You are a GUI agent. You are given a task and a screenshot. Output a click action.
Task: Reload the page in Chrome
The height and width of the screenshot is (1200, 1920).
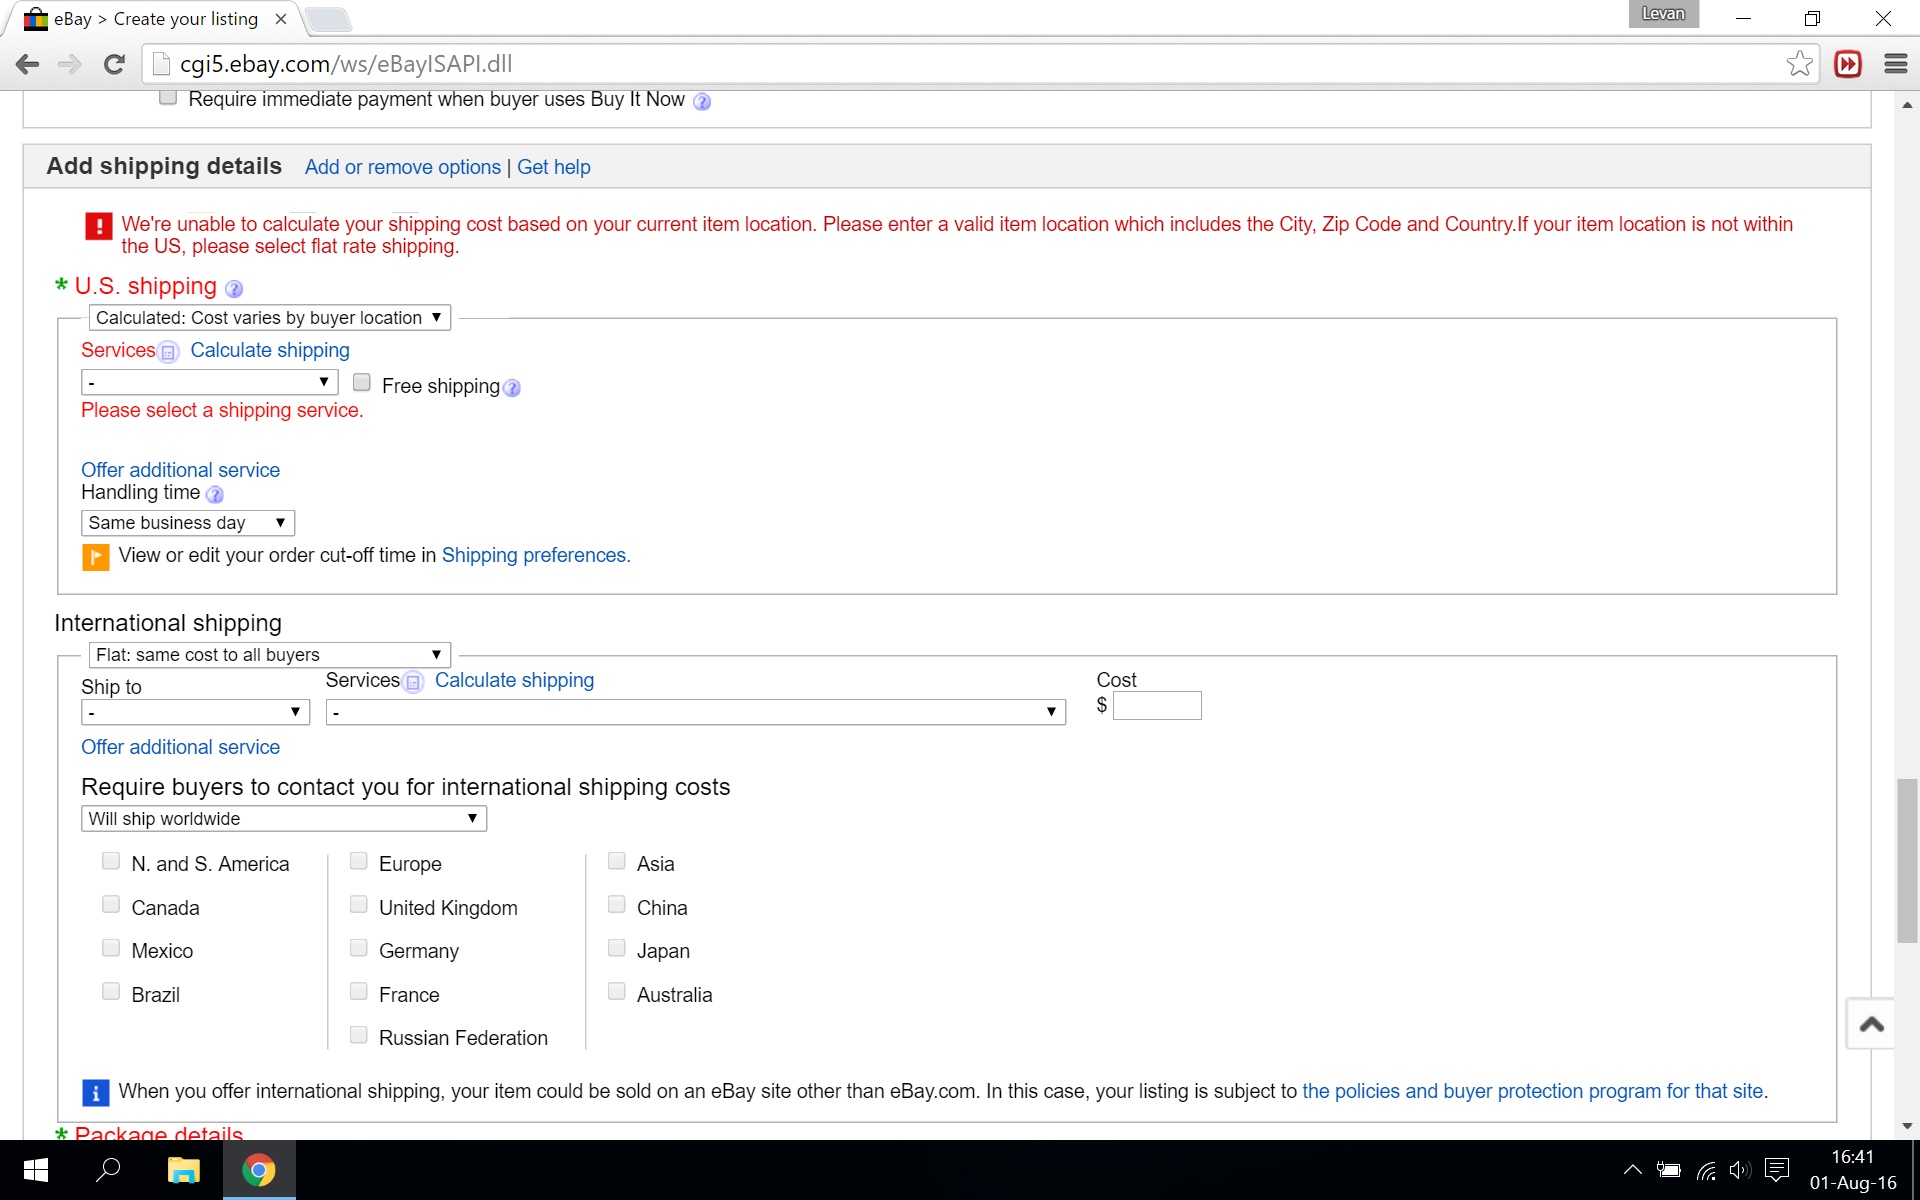pyautogui.click(x=114, y=64)
